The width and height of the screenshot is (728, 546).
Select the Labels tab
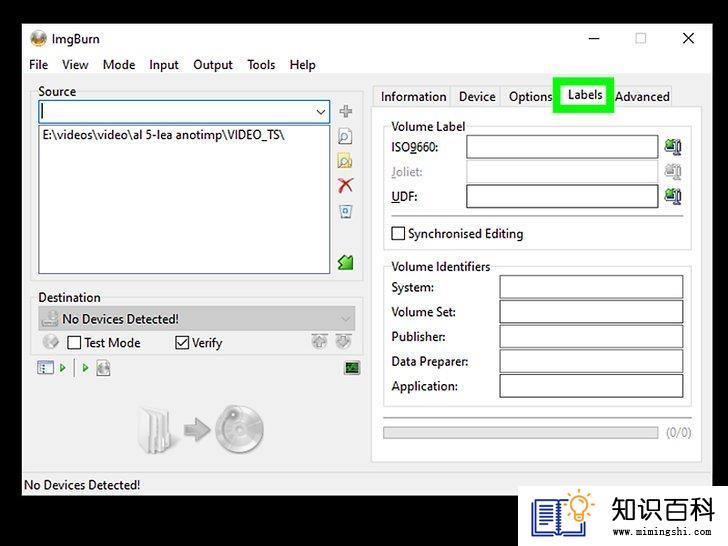pos(585,95)
